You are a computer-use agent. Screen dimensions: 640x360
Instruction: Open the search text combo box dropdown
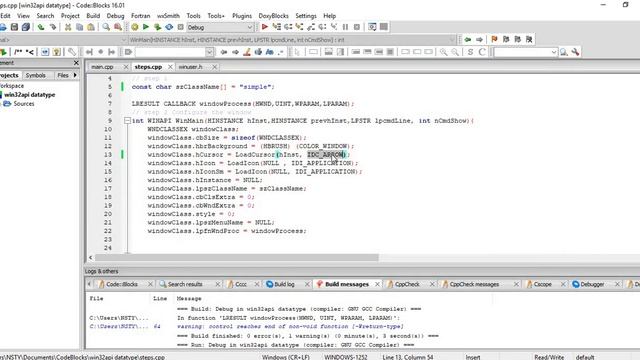209,52
